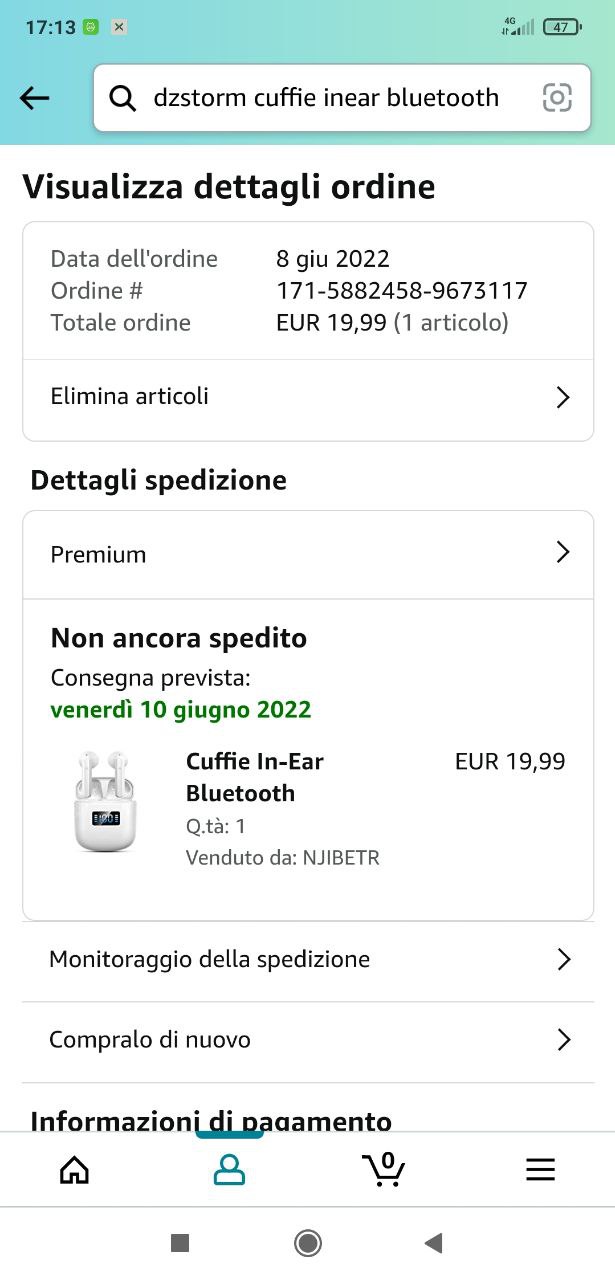The image size is (615, 1280).
Task: Tap the back arrow icon
Action: point(34,97)
